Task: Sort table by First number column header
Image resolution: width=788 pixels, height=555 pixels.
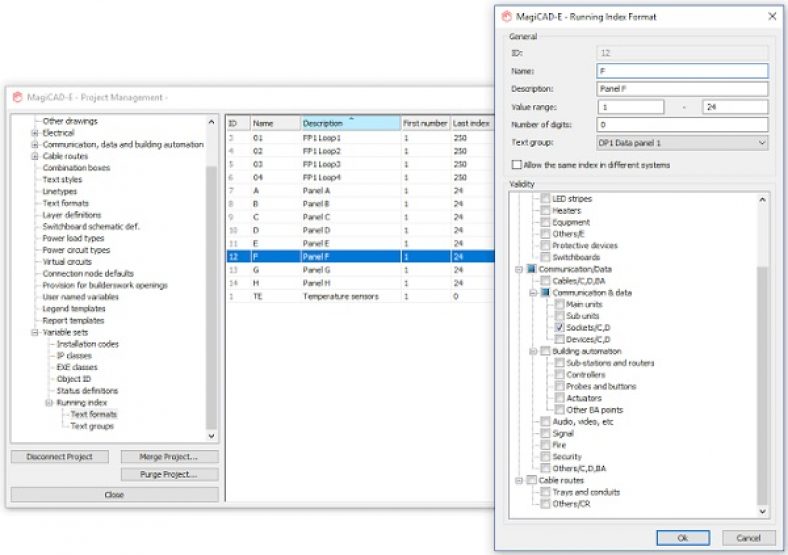Action: (425, 123)
